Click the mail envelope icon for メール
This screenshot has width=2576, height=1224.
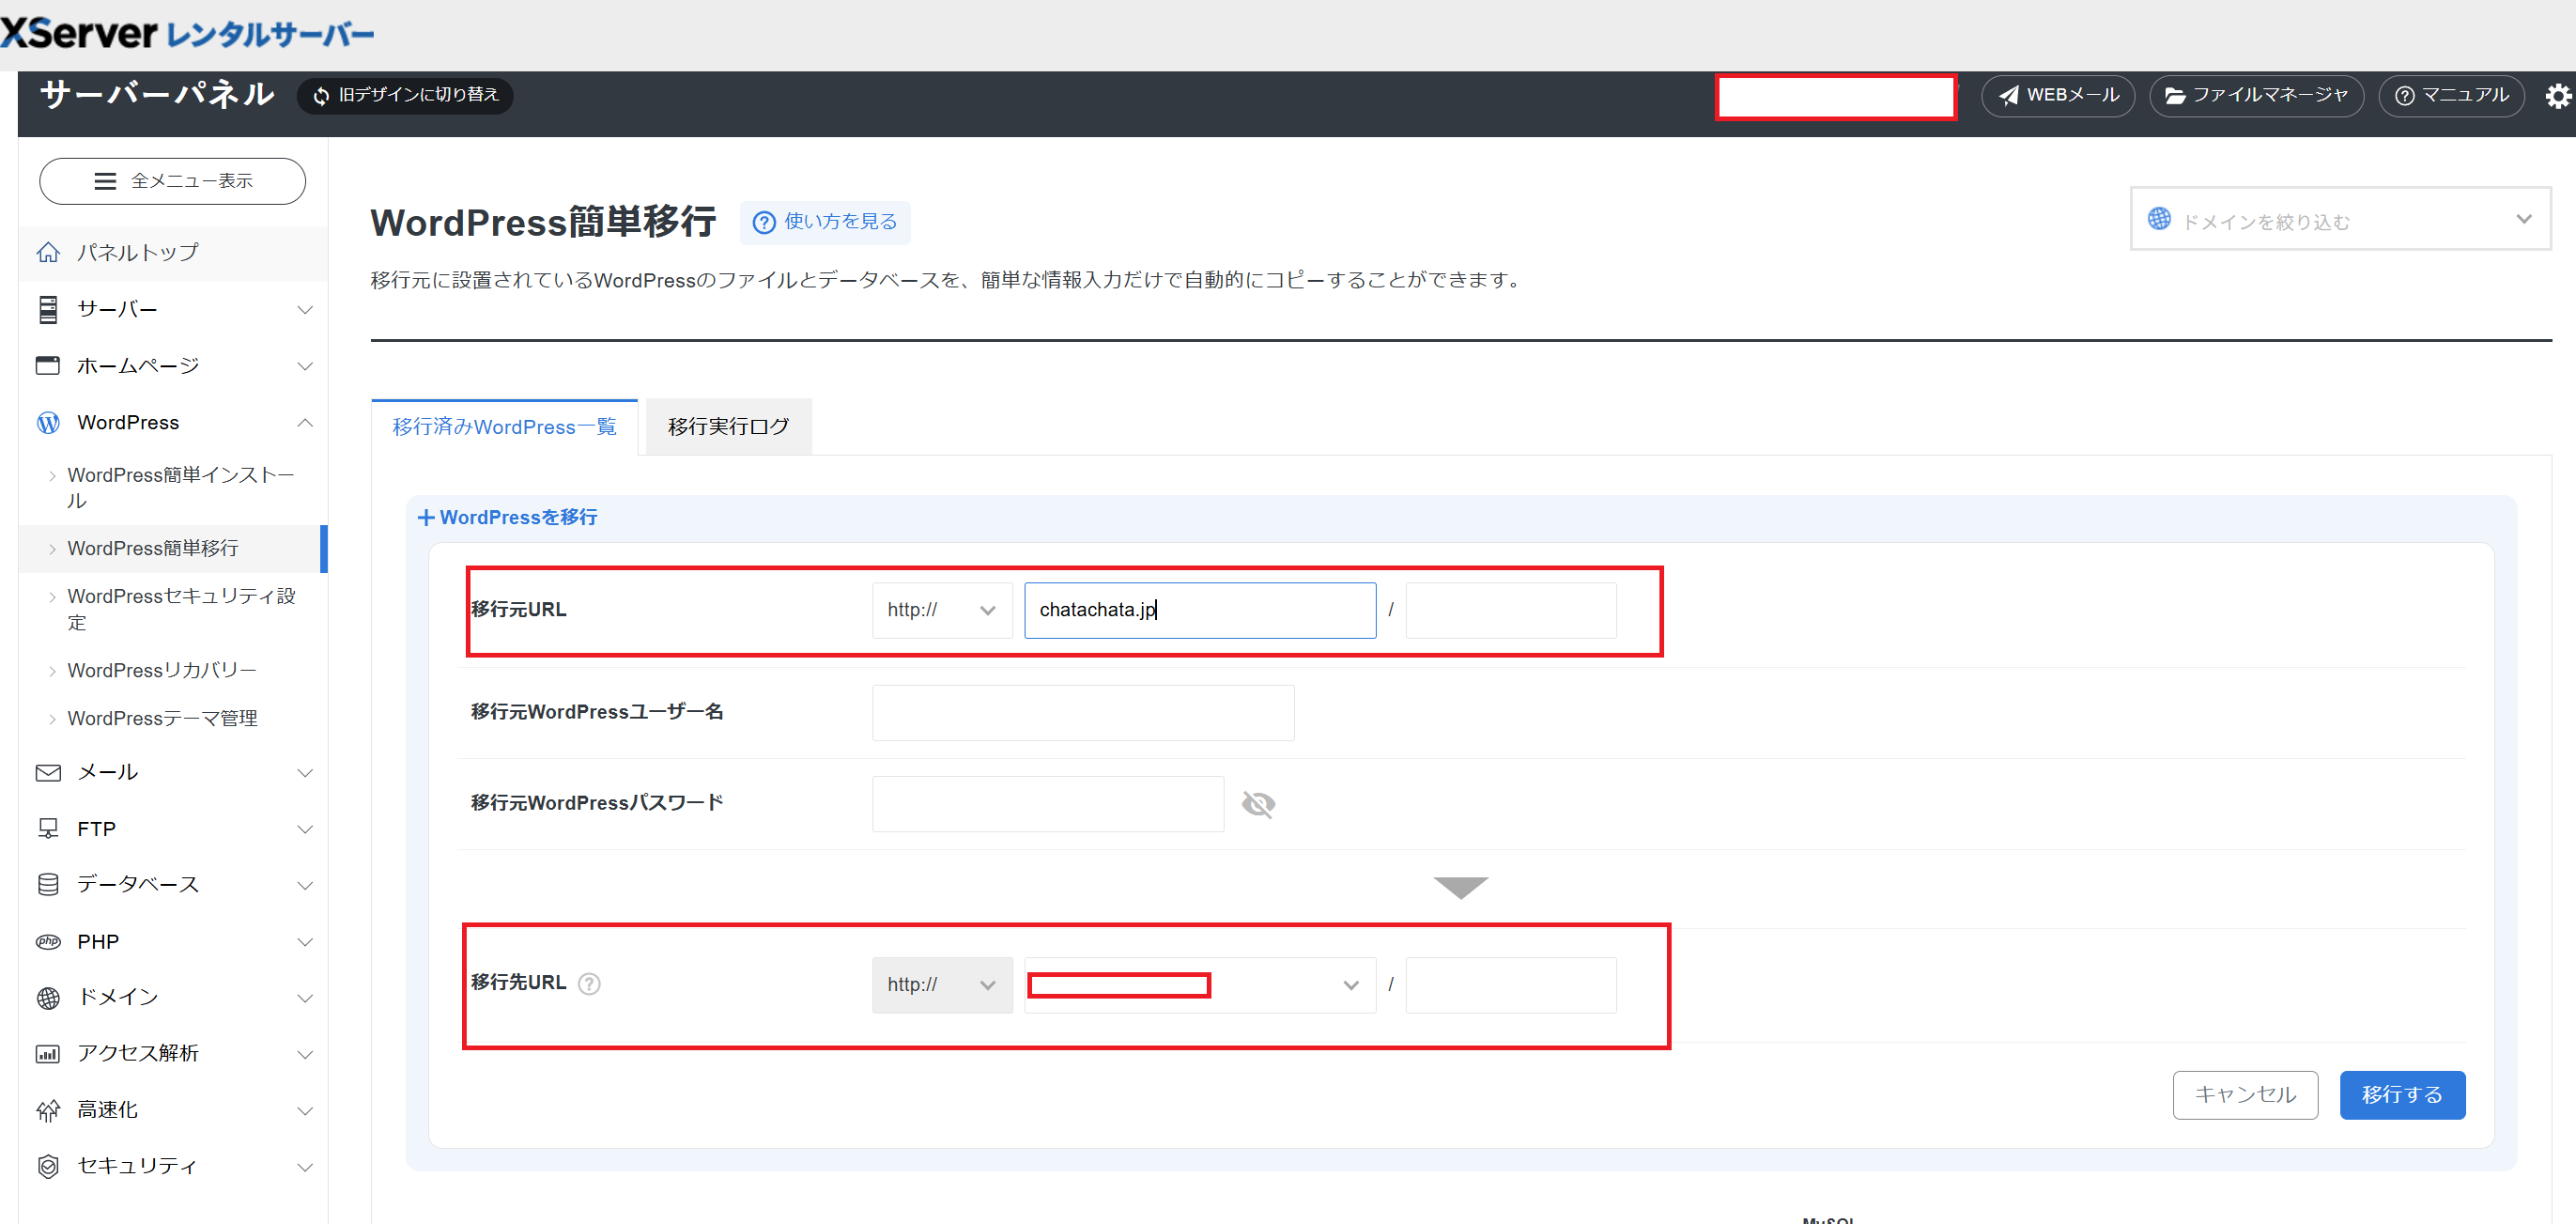(48, 773)
